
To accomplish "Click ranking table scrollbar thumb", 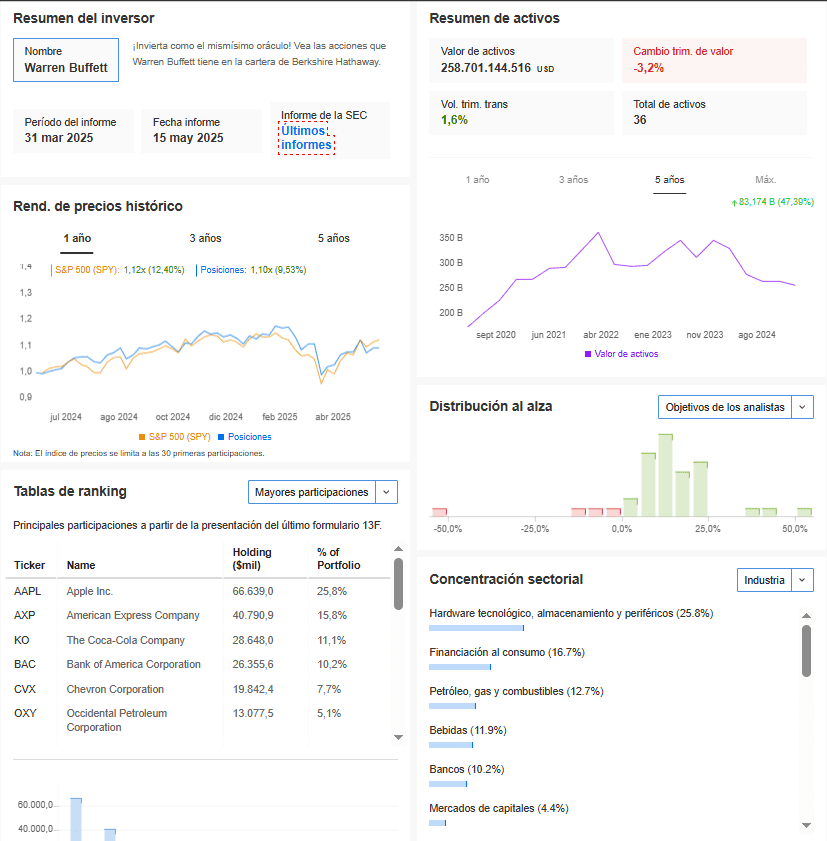I will [398, 584].
